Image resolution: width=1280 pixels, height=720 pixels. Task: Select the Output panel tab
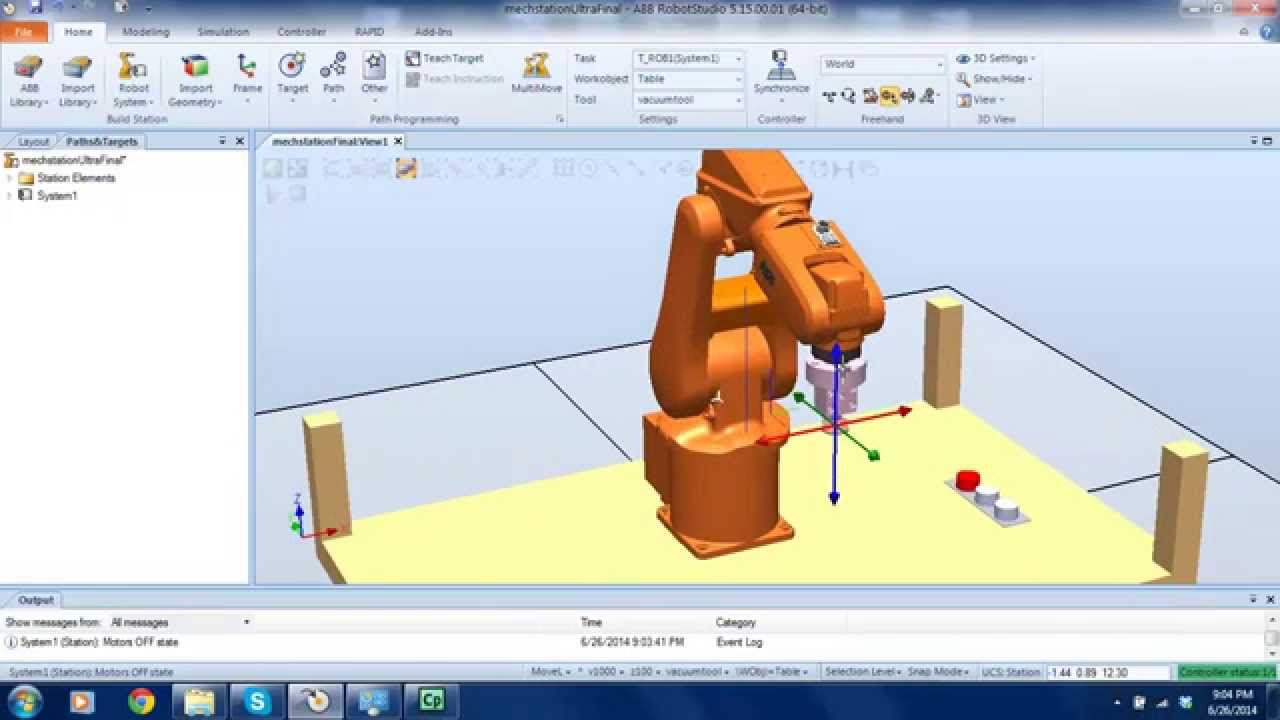click(x=36, y=600)
